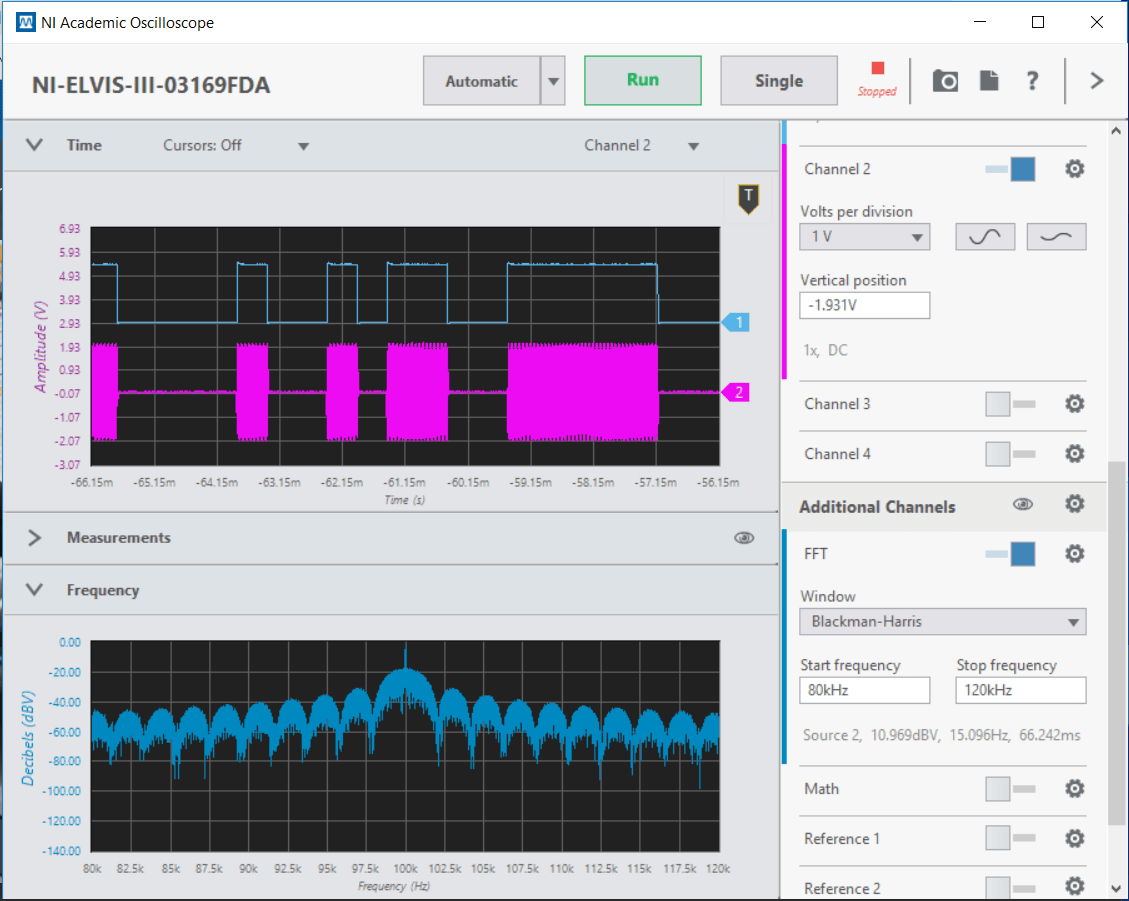The height and width of the screenshot is (901, 1129).
Task: Take a screenshot with the camera icon
Action: (x=945, y=81)
